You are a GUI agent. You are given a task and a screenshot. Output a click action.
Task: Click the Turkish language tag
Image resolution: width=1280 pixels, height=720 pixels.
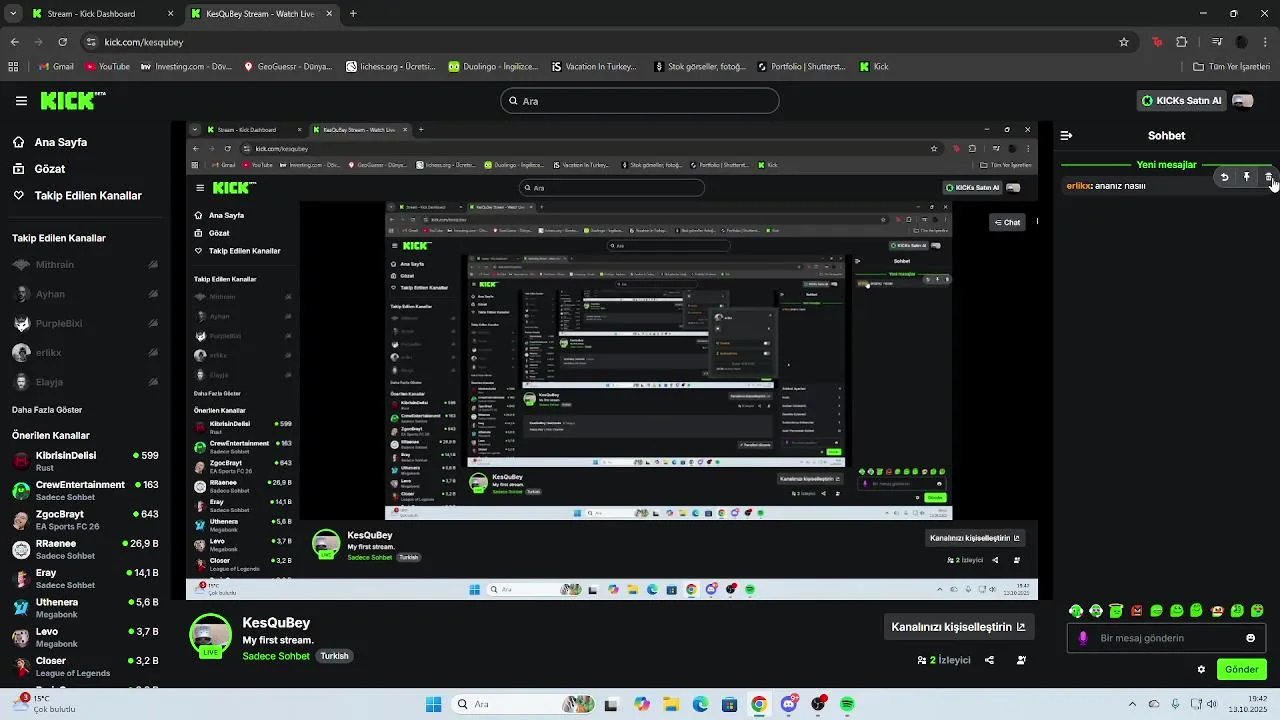tap(334, 656)
